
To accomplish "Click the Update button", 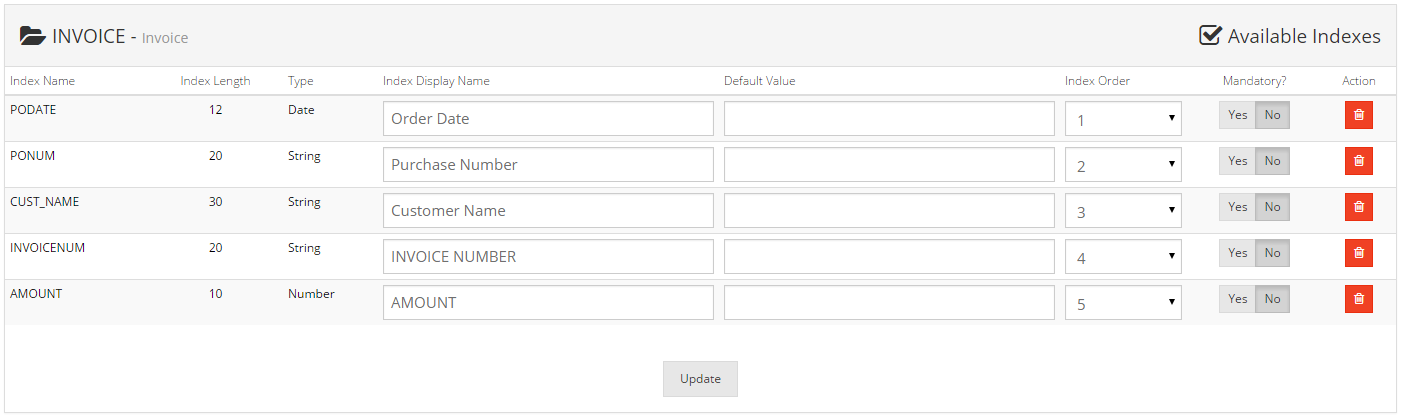I will coord(700,379).
